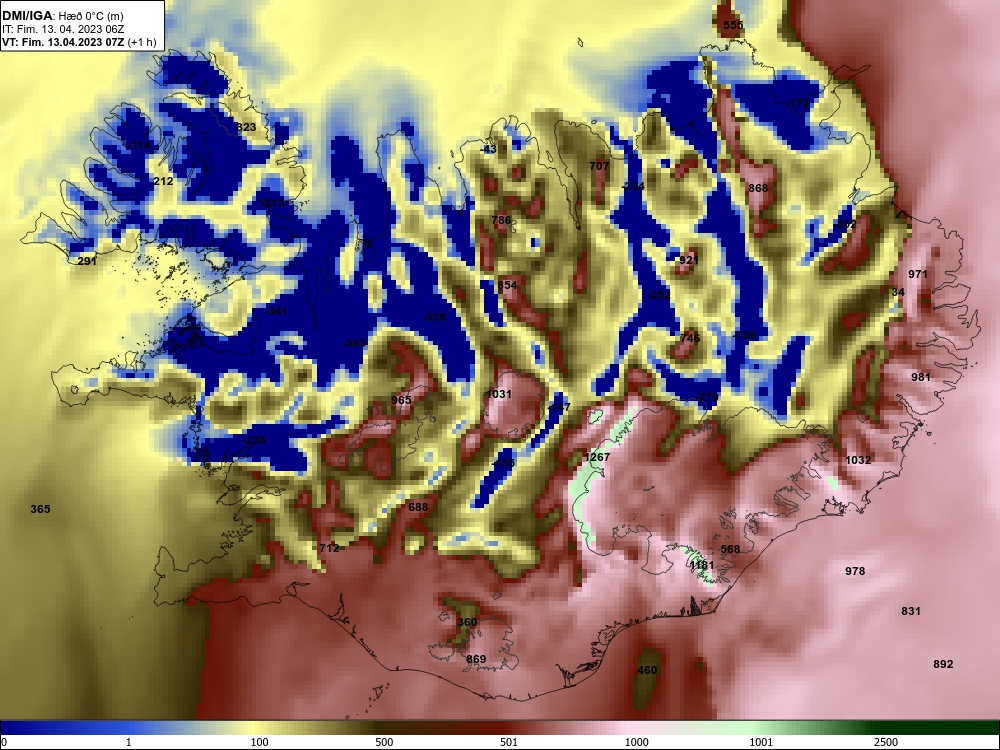Click the map value 981
Screen dimensions: 1000x750
921,377
